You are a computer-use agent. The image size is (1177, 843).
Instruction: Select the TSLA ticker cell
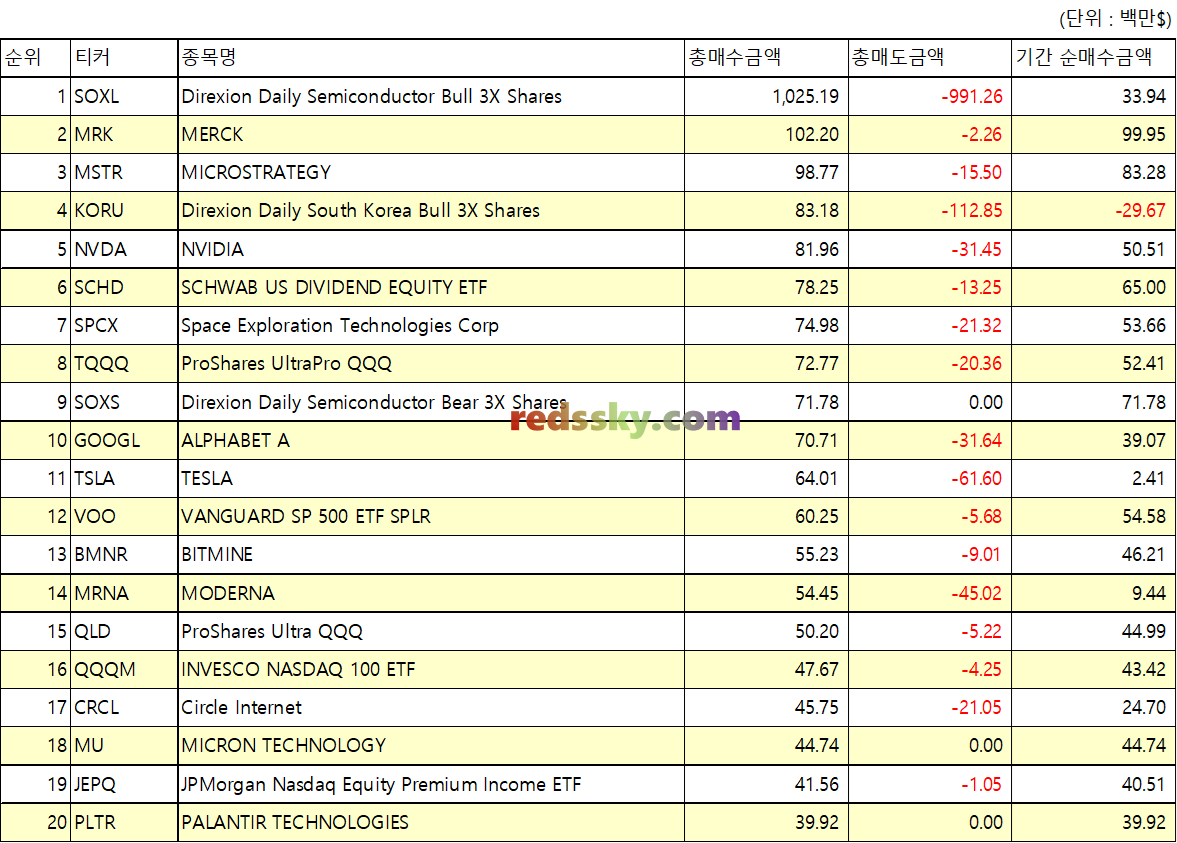coord(124,478)
